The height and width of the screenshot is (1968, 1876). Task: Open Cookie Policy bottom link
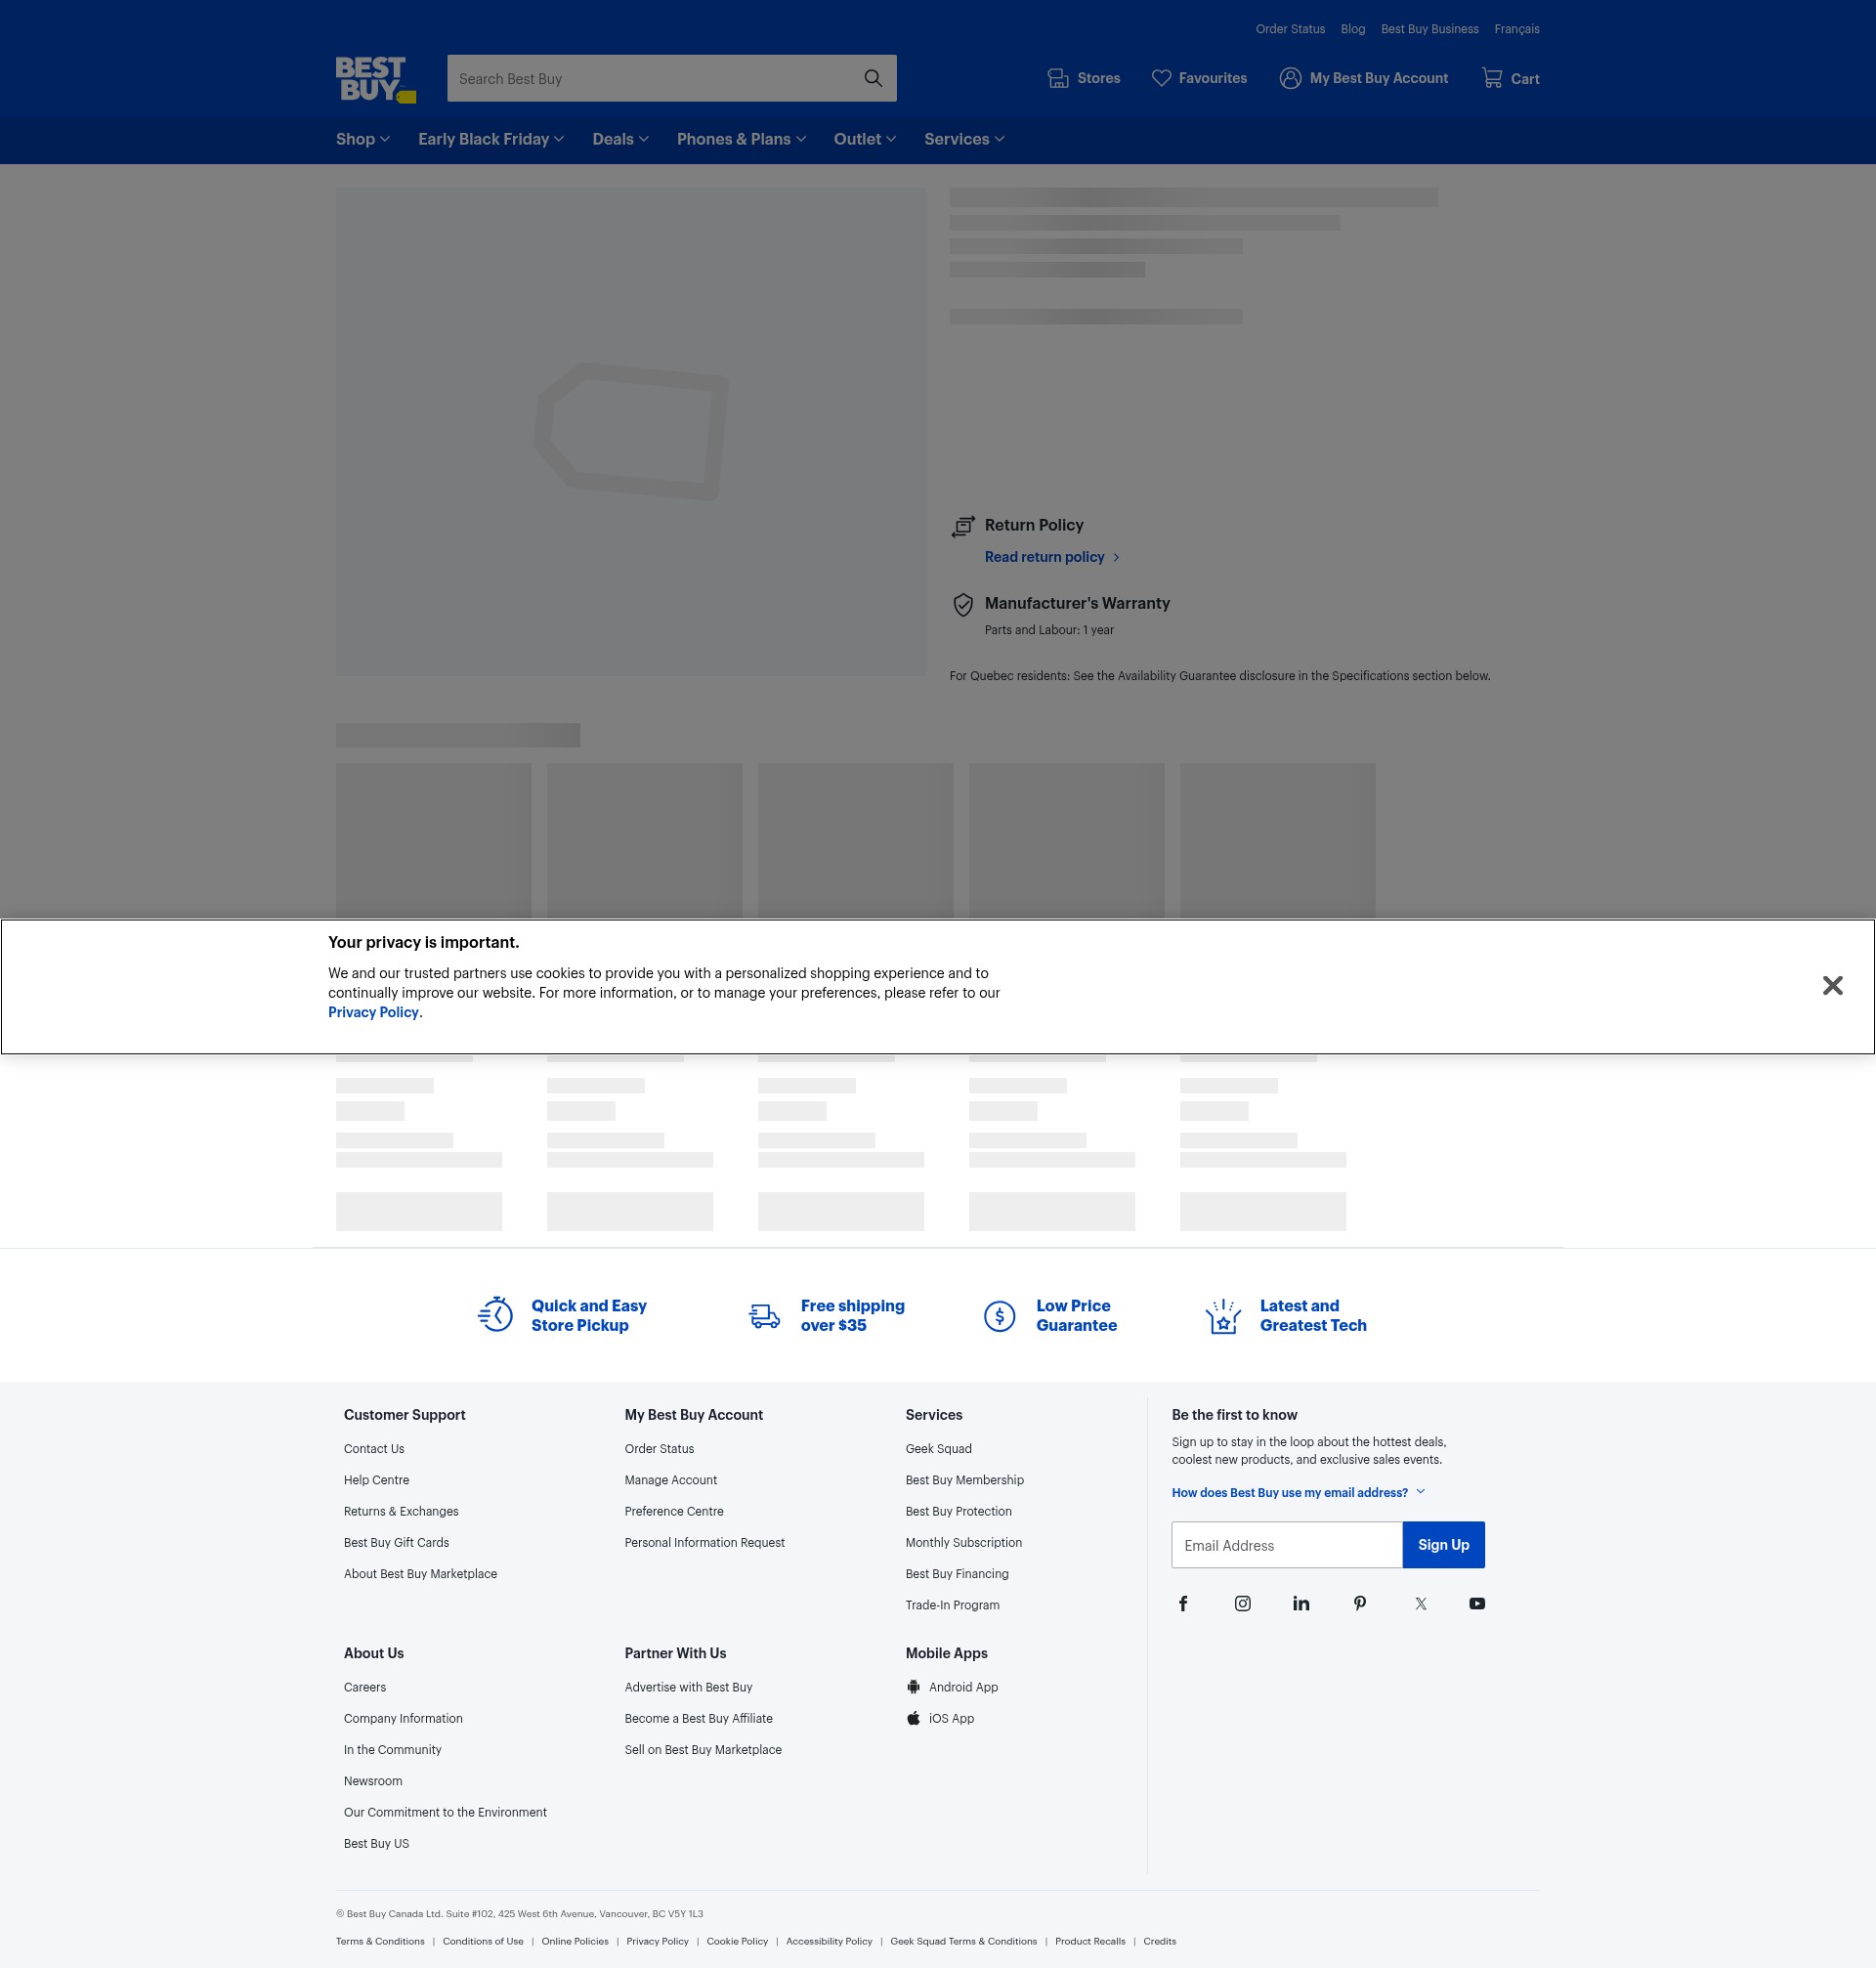click(x=737, y=1941)
